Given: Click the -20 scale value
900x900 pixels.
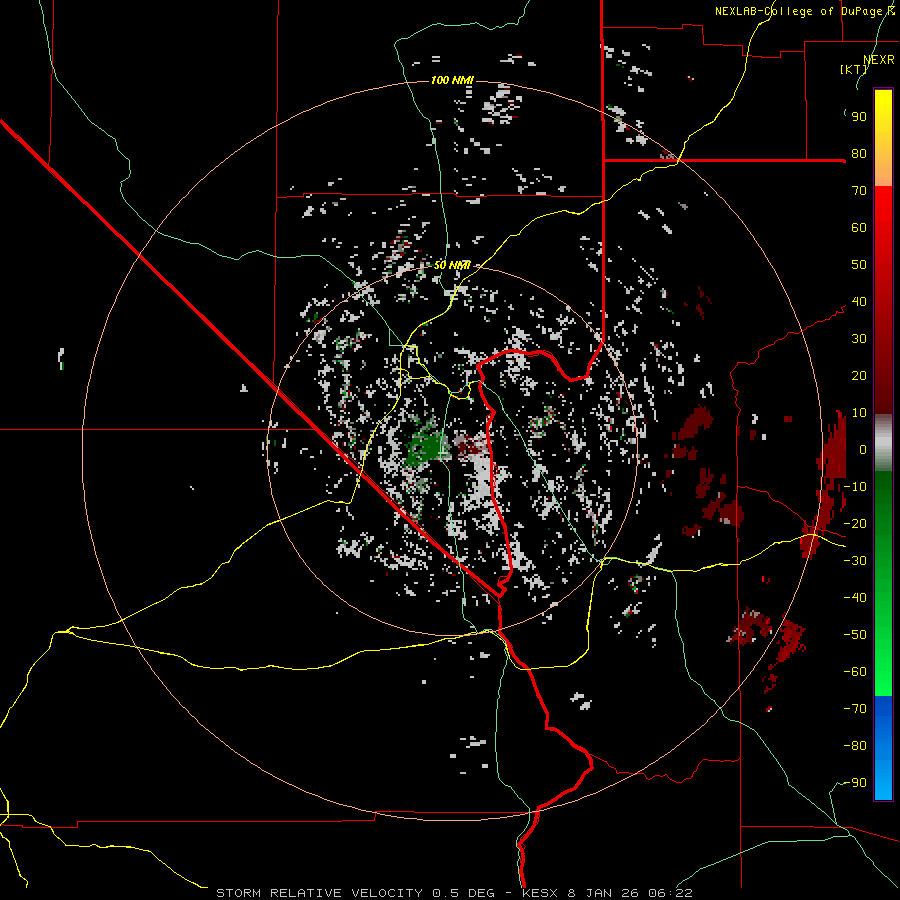Looking at the screenshot, I should point(855,524).
